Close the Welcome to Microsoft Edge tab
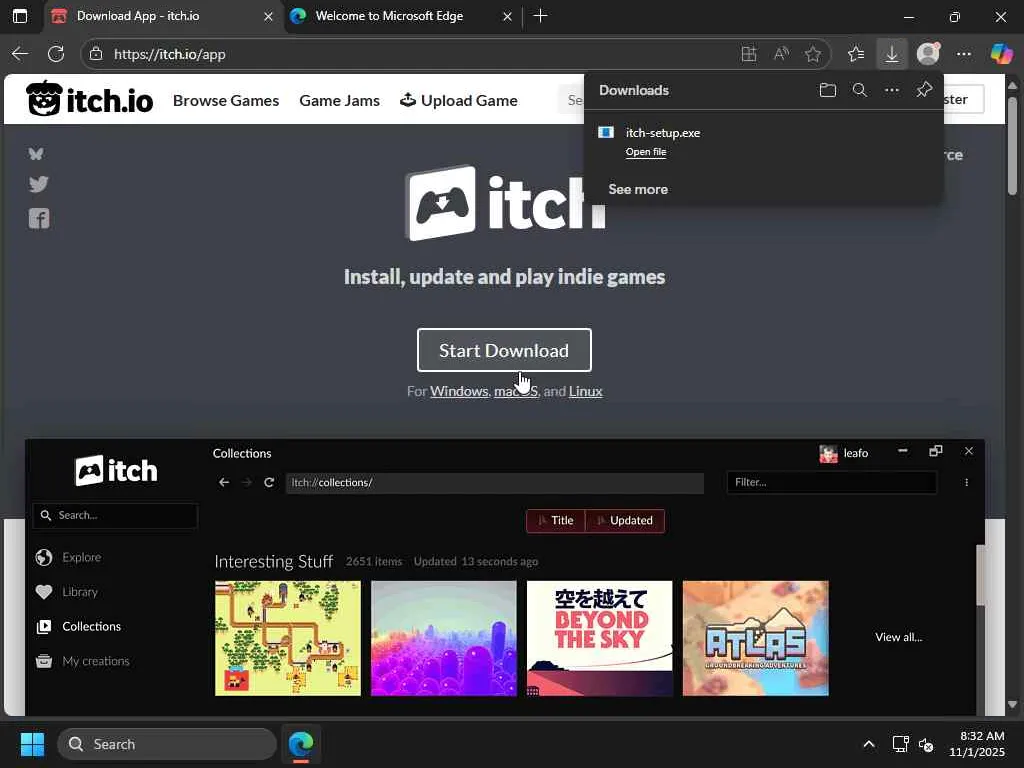The image size is (1024, 768). click(x=507, y=16)
